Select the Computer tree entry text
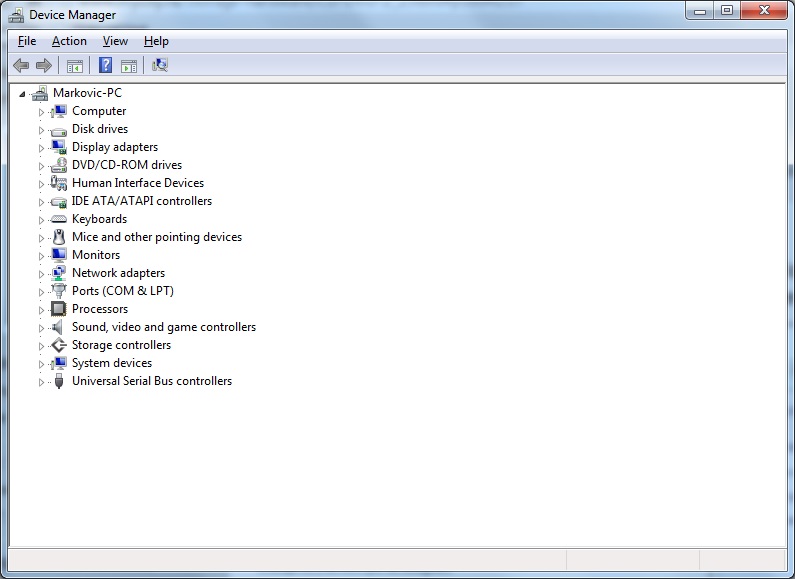The width and height of the screenshot is (795, 579). tap(99, 111)
